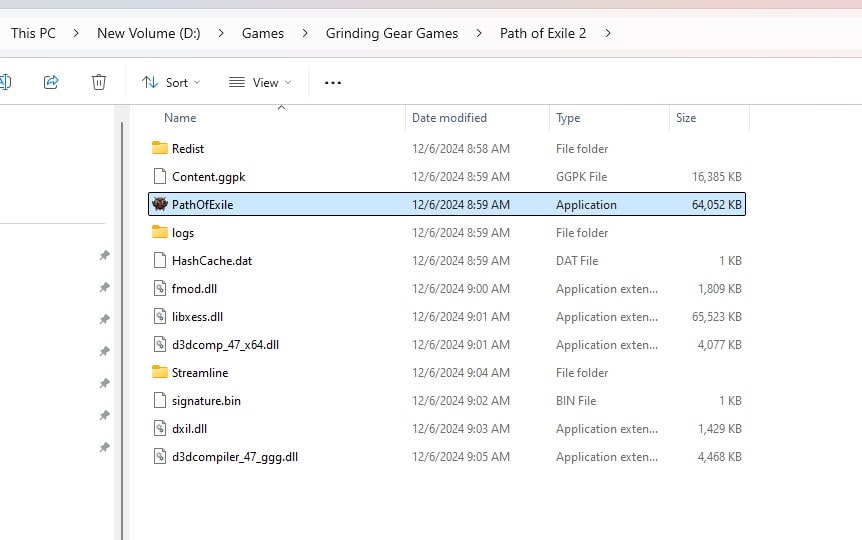Sort files by the Name column header
Viewport: 862px width, 540px height.
point(180,118)
